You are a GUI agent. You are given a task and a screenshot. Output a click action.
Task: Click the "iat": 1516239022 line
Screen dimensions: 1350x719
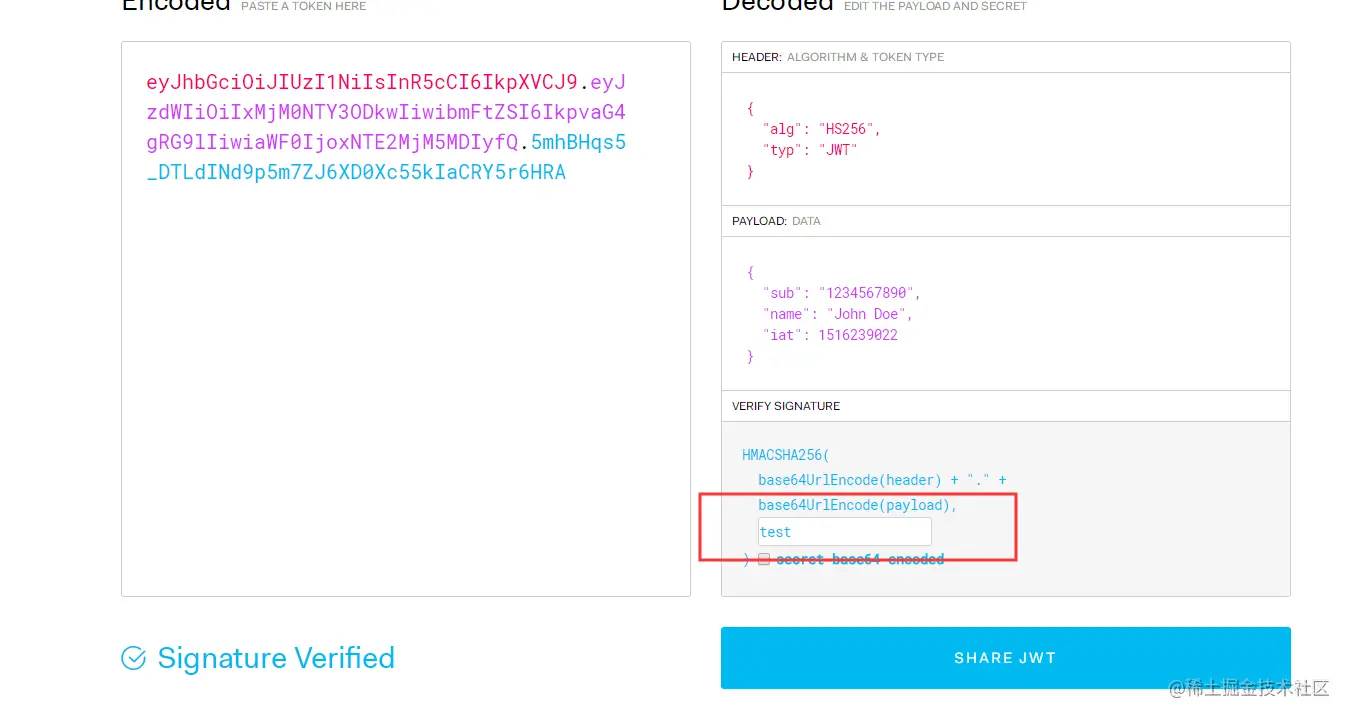[830, 335]
